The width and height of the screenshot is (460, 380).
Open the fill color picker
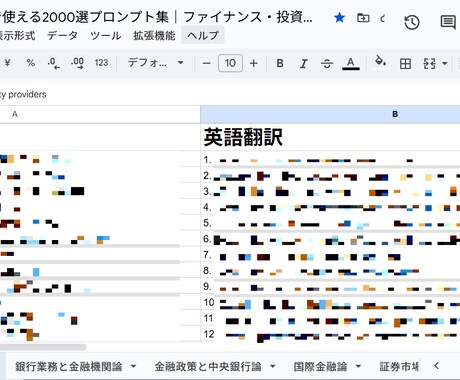(380, 62)
